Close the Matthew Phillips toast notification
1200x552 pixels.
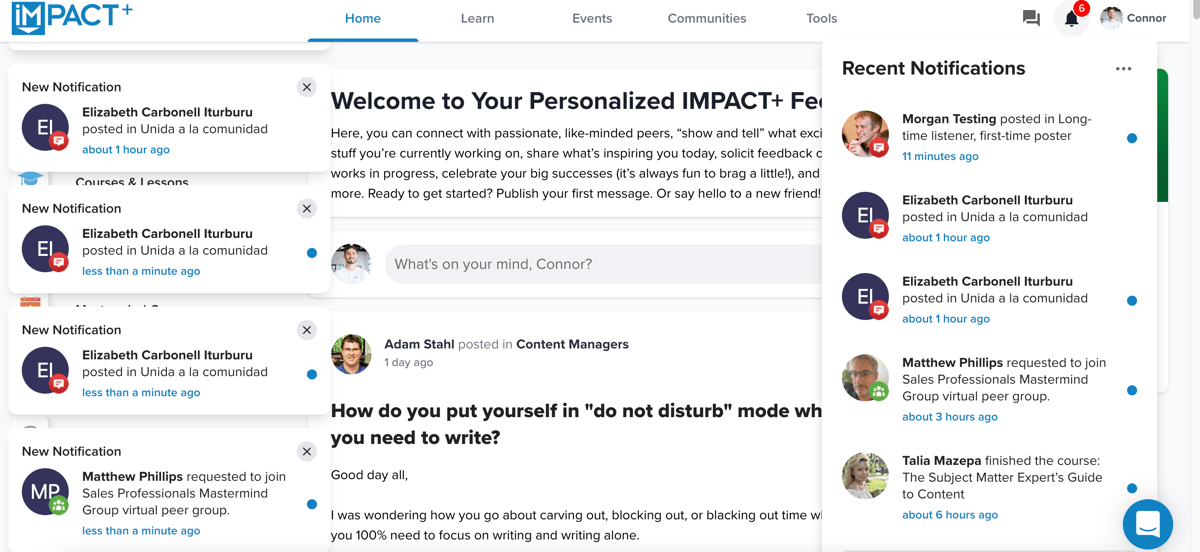pyautogui.click(x=307, y=451)
